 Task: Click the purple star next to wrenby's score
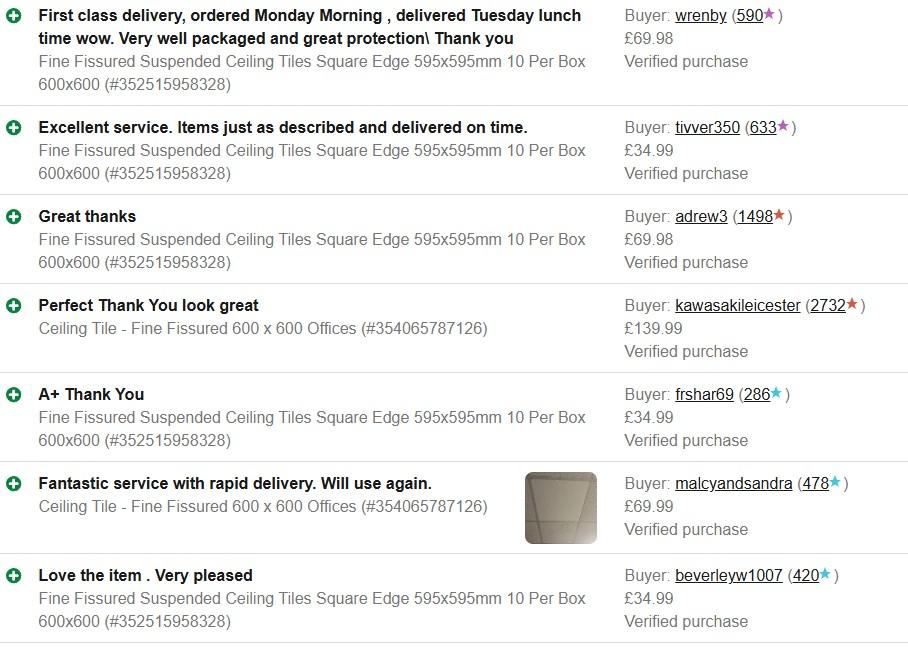point(769,15)
